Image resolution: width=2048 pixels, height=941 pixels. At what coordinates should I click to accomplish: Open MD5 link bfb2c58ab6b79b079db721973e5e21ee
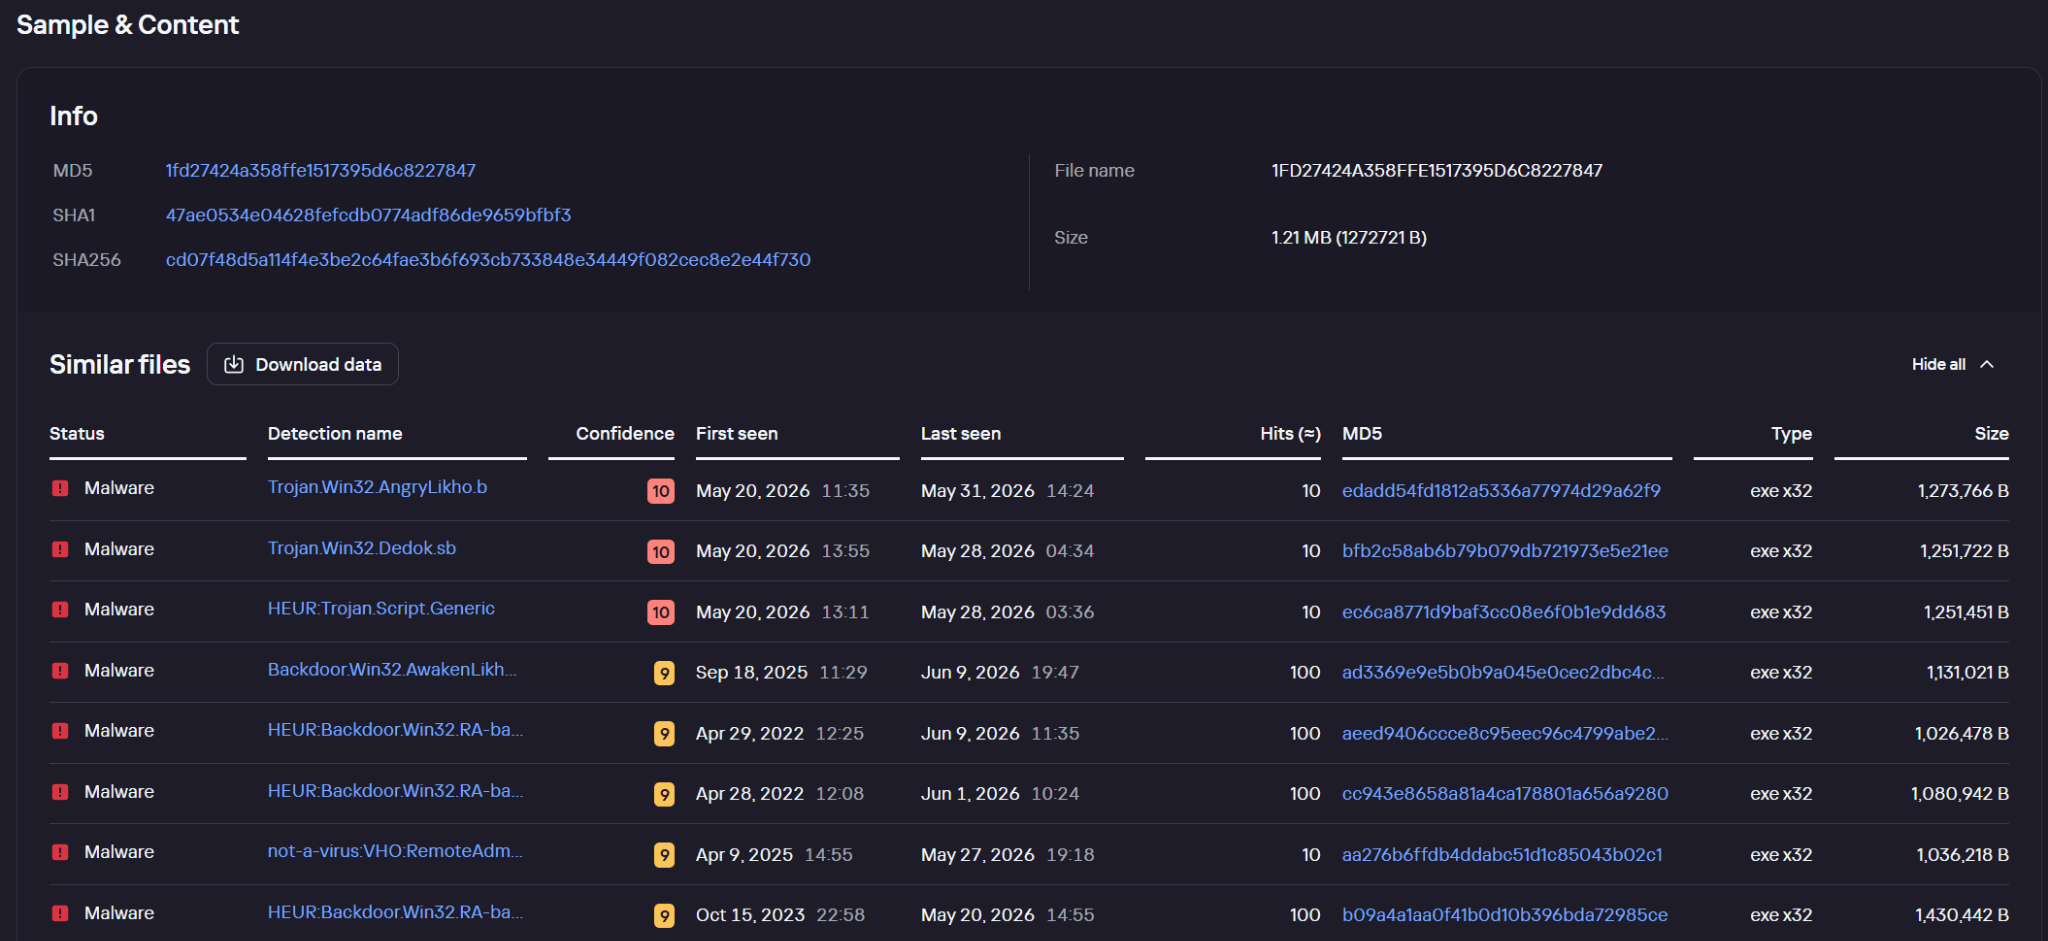point(1505,551)
